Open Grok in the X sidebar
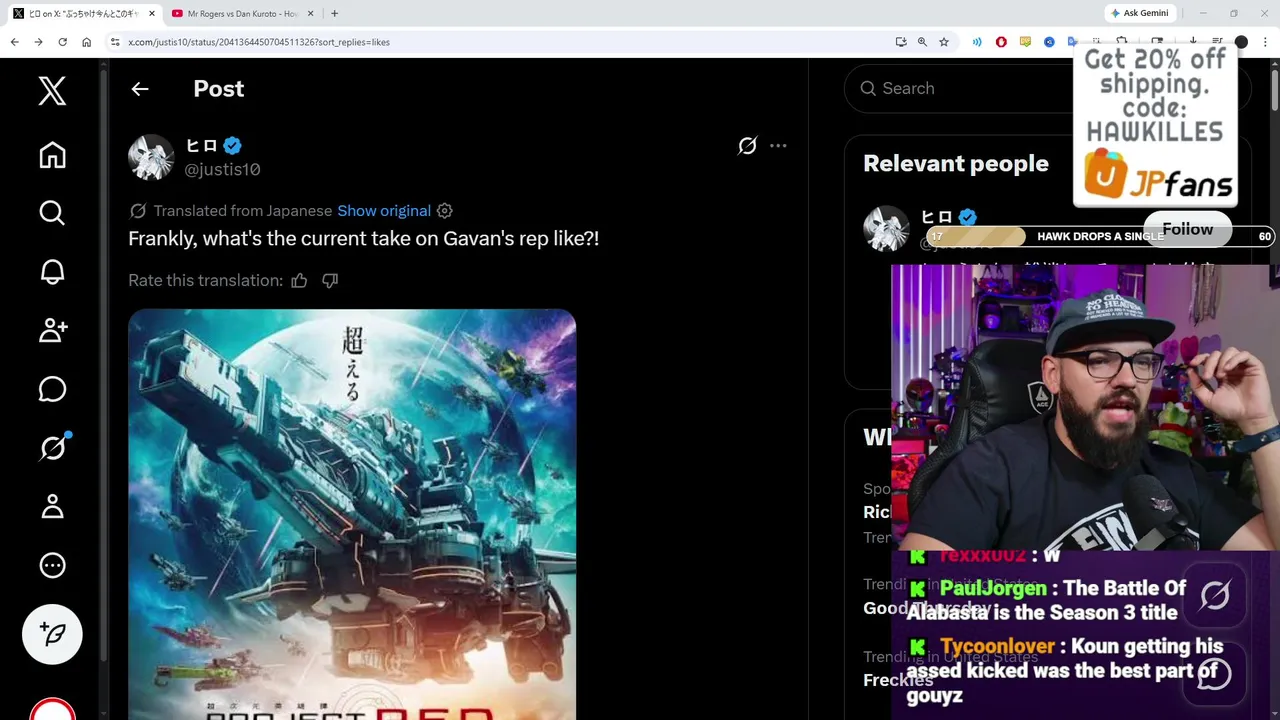The image size is (1280, 720). pyautogui.click(x=52, y=448)
